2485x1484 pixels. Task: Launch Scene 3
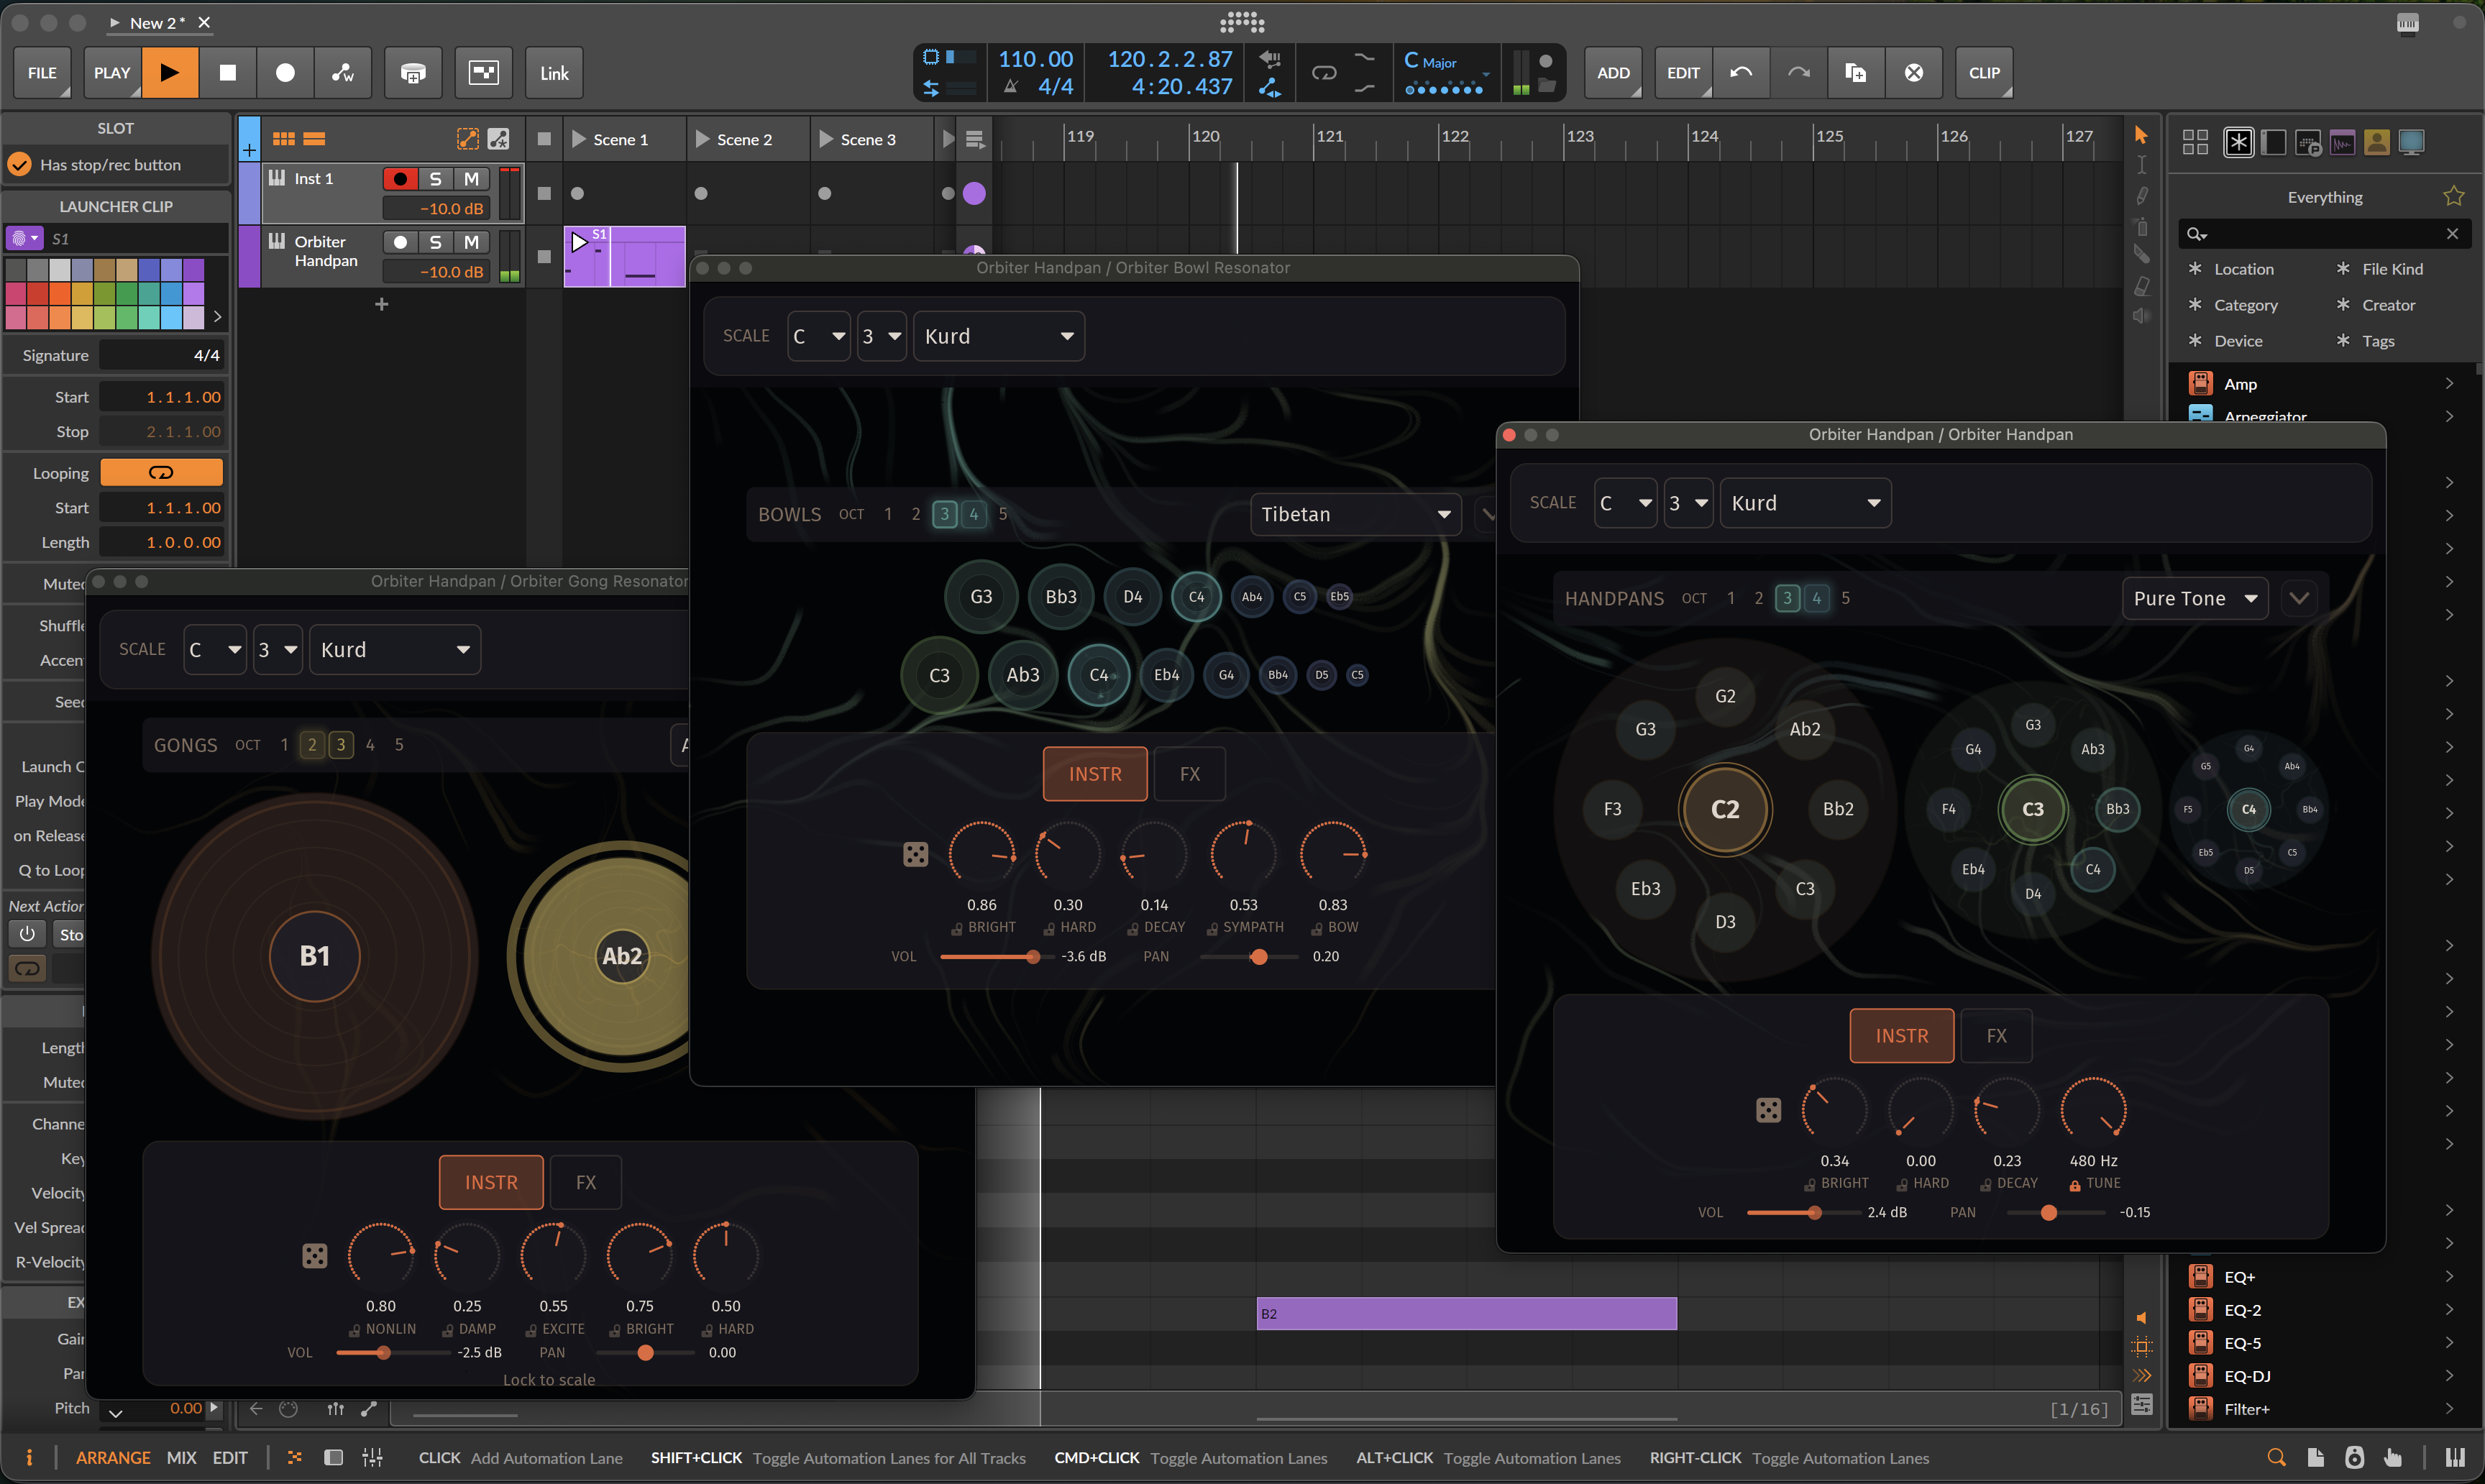coord(826,139)
